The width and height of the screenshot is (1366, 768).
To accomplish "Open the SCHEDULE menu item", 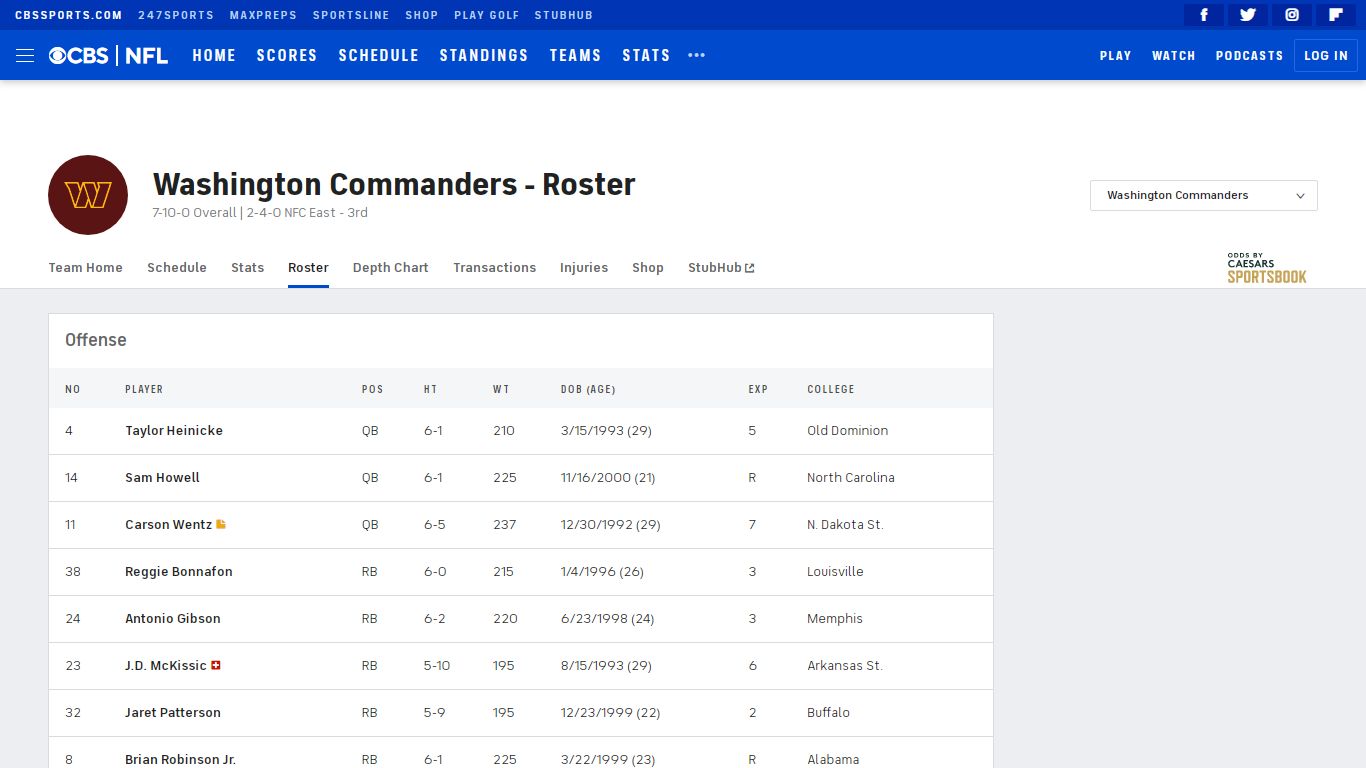I will pyautogui.click(x=379, y=56).
